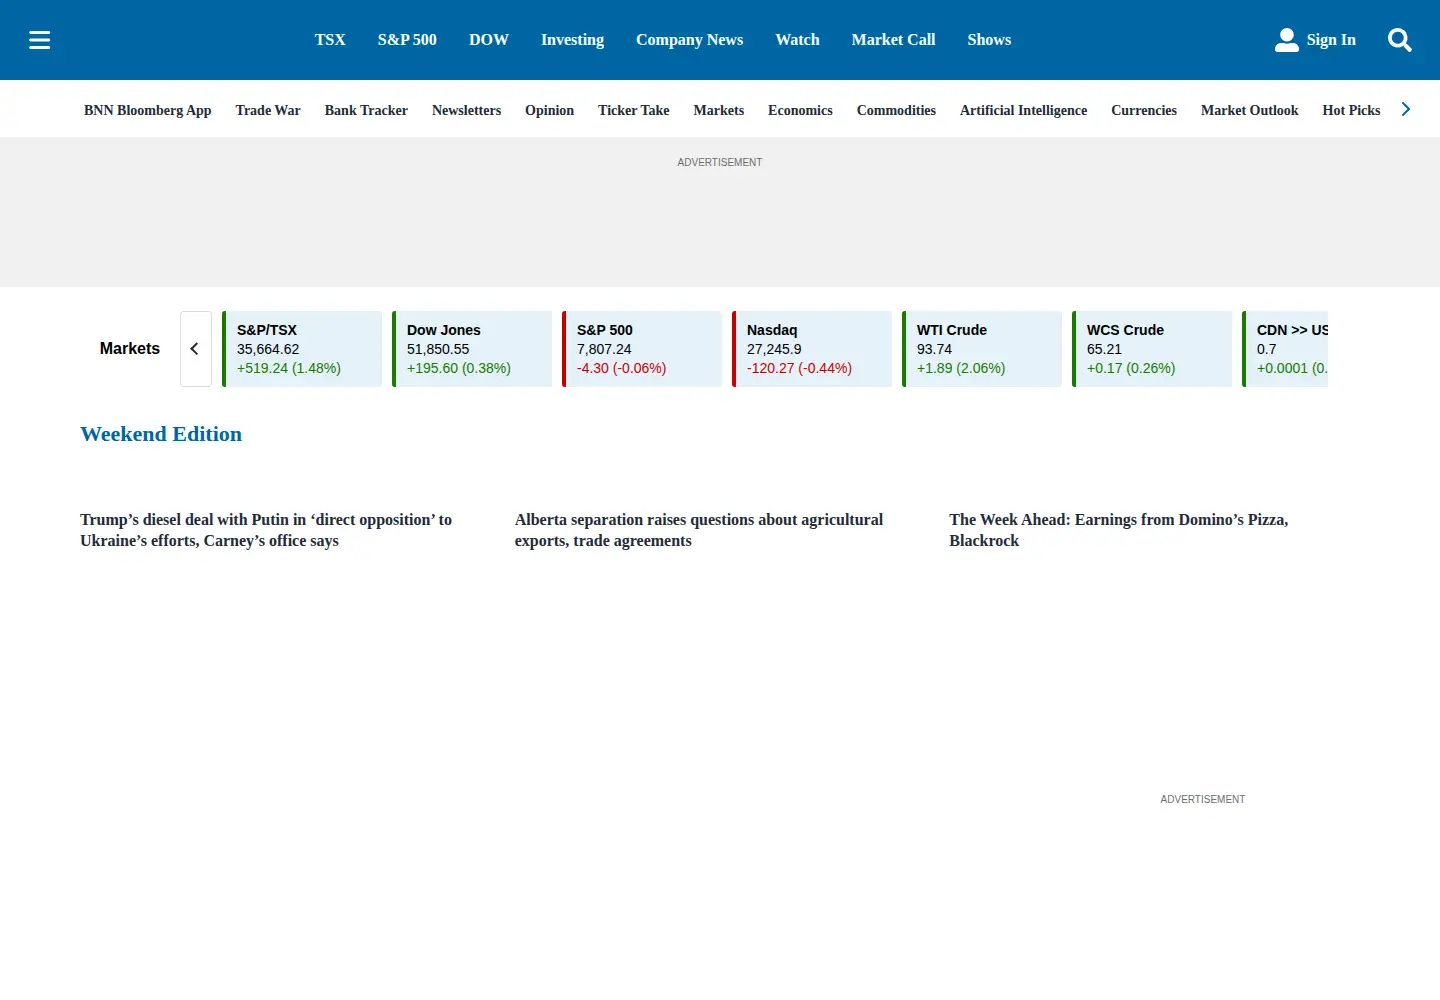Select the S&P 500 ticker card
Screen dimensions: 1440x1000
(642, 349)
